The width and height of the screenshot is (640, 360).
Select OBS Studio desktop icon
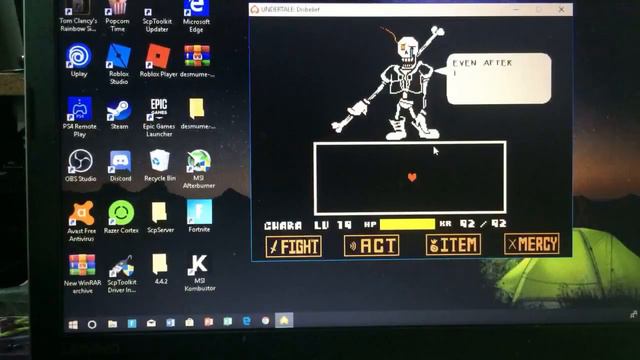(x=80, y=165)
